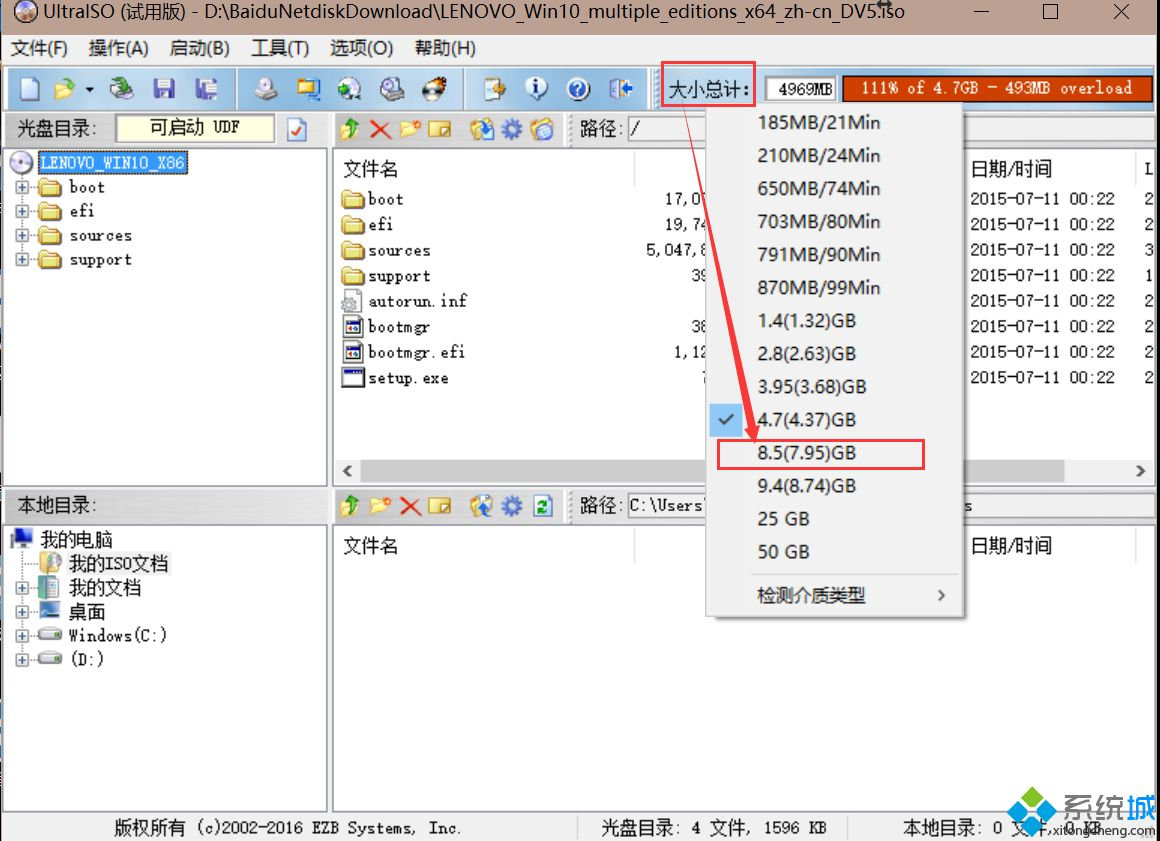This screenshot has width=1160, height=841.
Task: Click the Info speech bubble icon
Action: pyautogui.click(x=536, y=89)
